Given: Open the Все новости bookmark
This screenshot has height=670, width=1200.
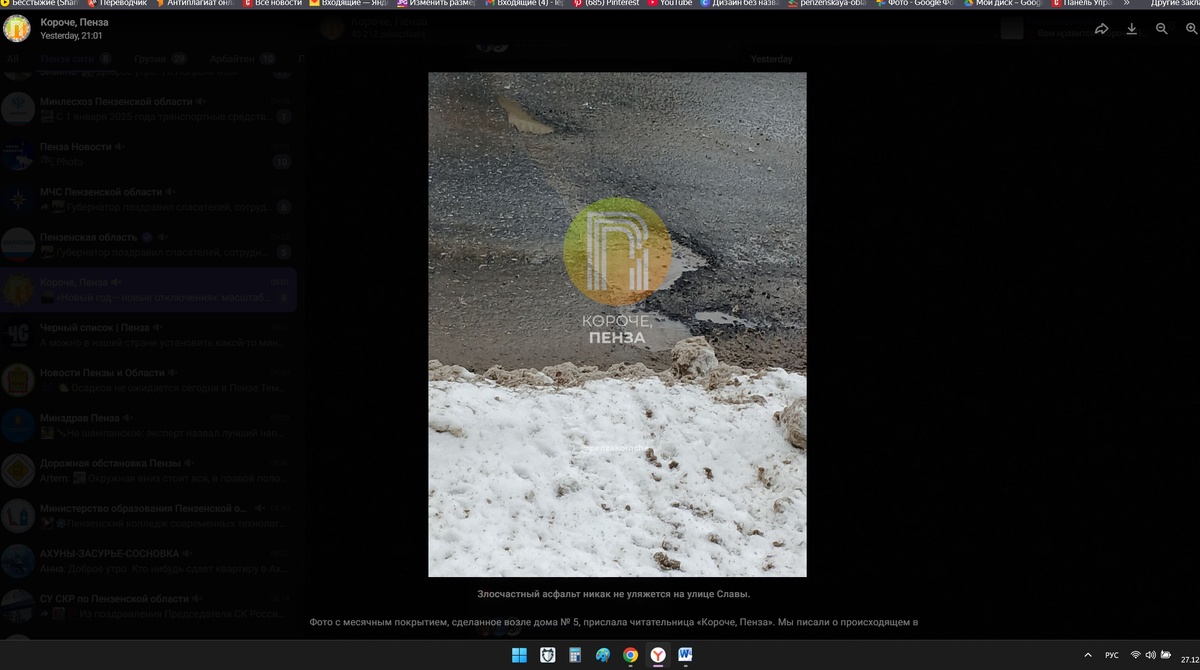Looking at the screenshot, I should [x=272, y=4].
